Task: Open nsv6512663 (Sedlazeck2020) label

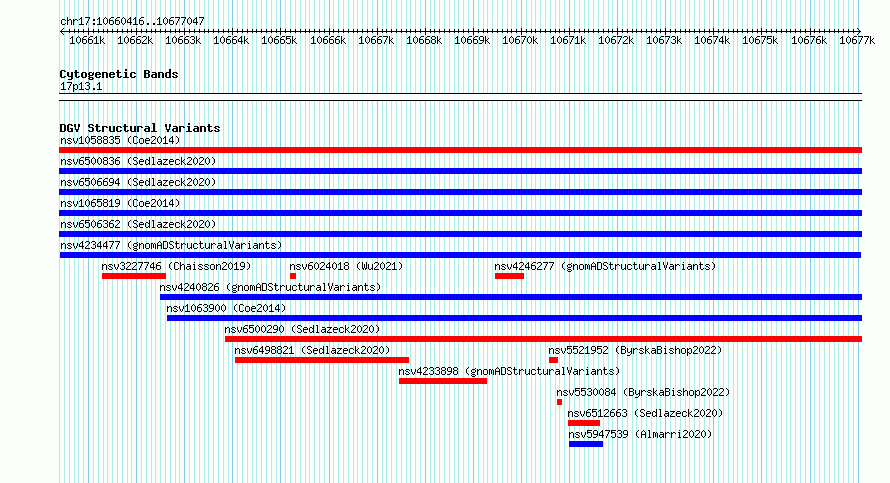Action: [x=645, y=413]
